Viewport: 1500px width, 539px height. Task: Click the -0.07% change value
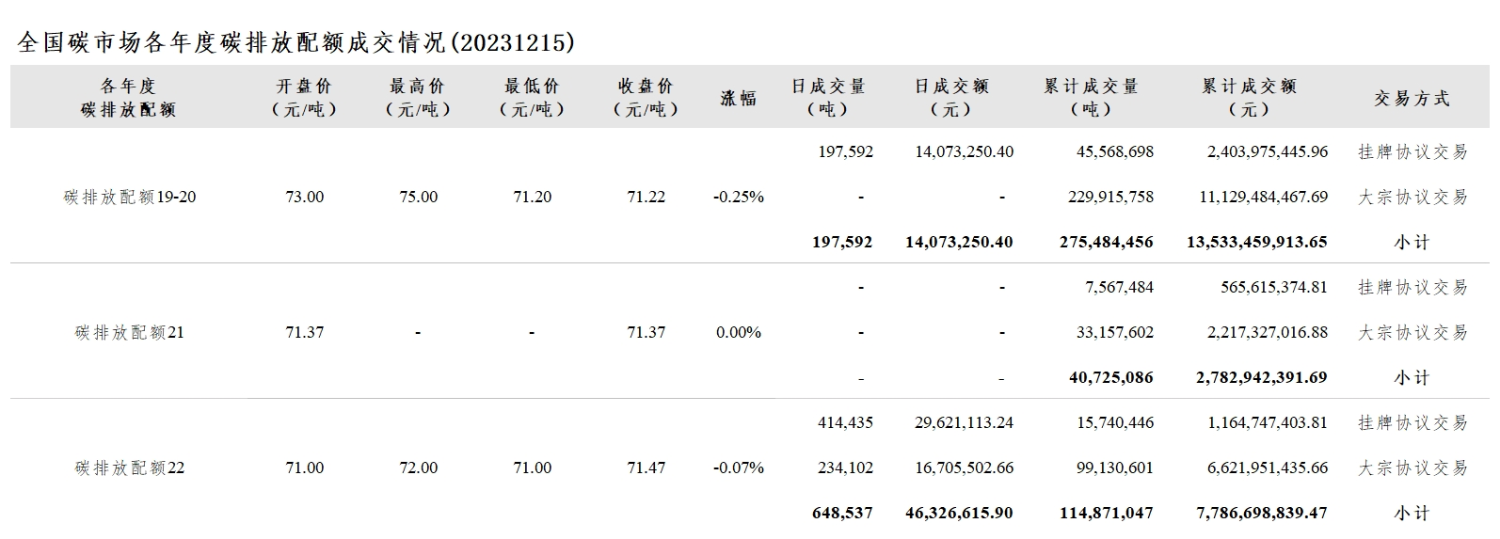tap(738, 467)
